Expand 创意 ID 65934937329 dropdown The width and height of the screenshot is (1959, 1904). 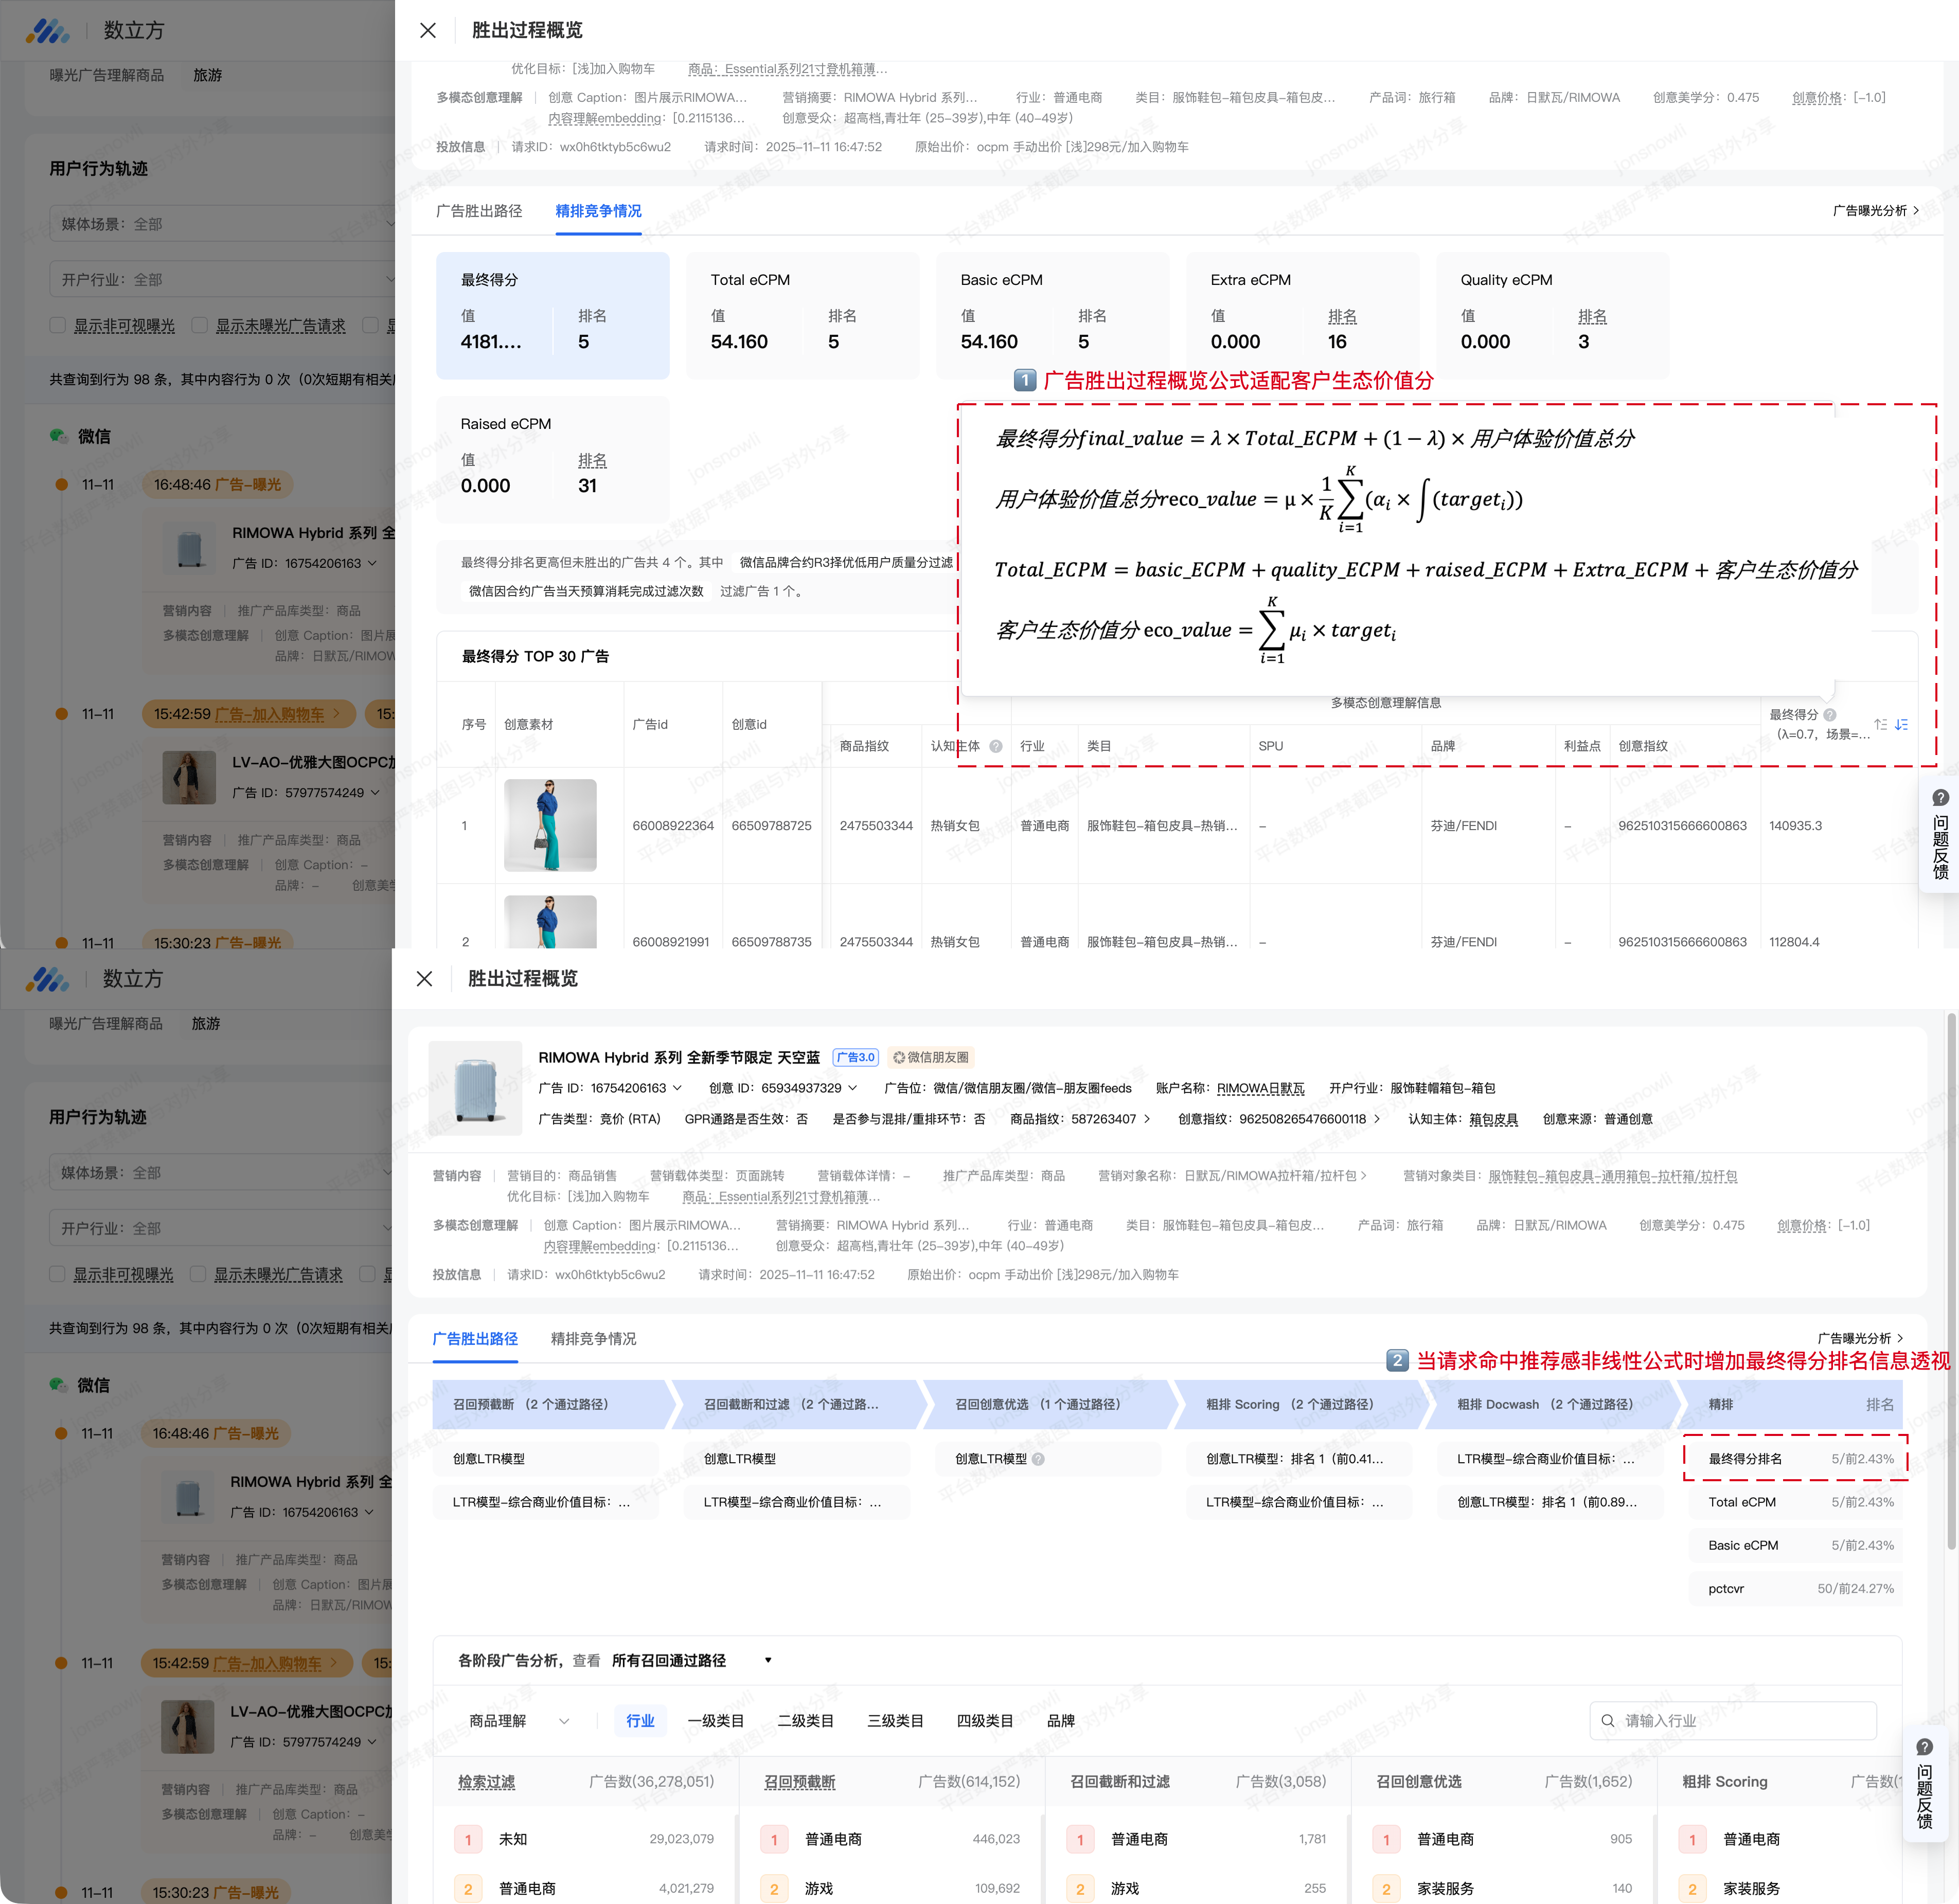(853, 1088)
